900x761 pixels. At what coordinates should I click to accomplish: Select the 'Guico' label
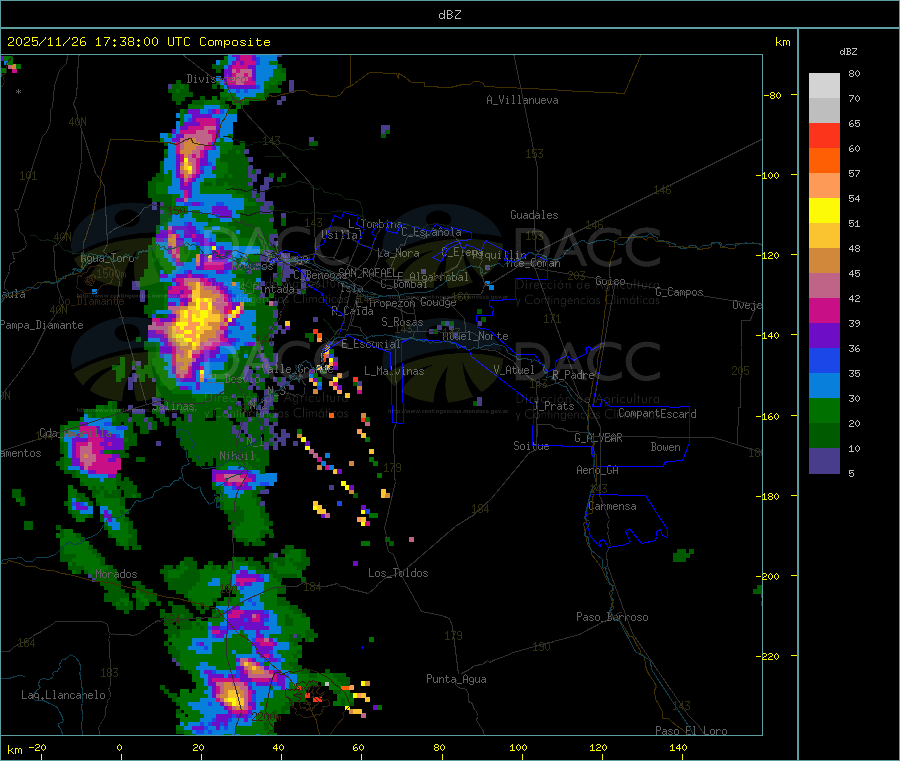point(610,281)
